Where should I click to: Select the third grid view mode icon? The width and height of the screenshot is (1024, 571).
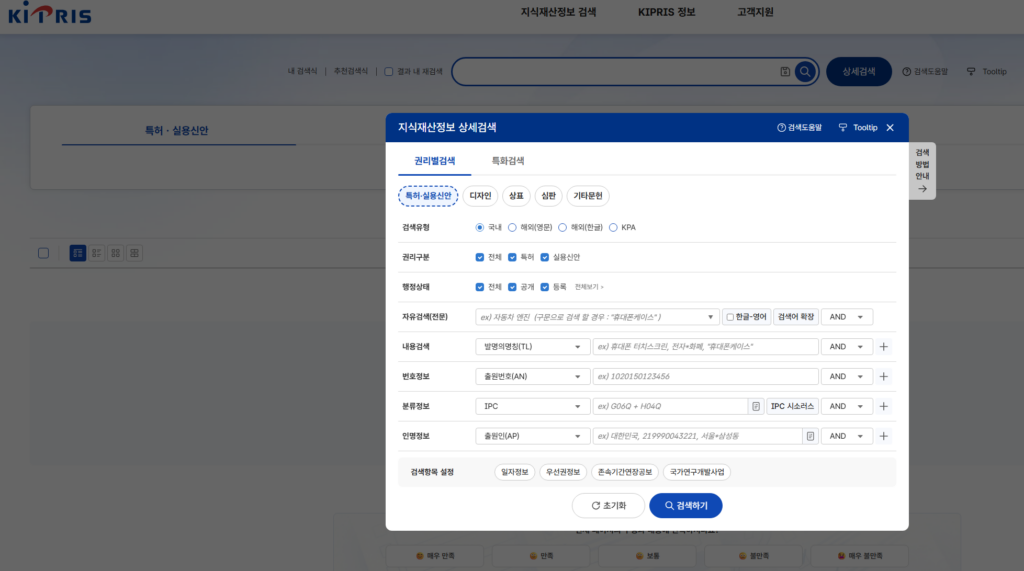(116, 253)
